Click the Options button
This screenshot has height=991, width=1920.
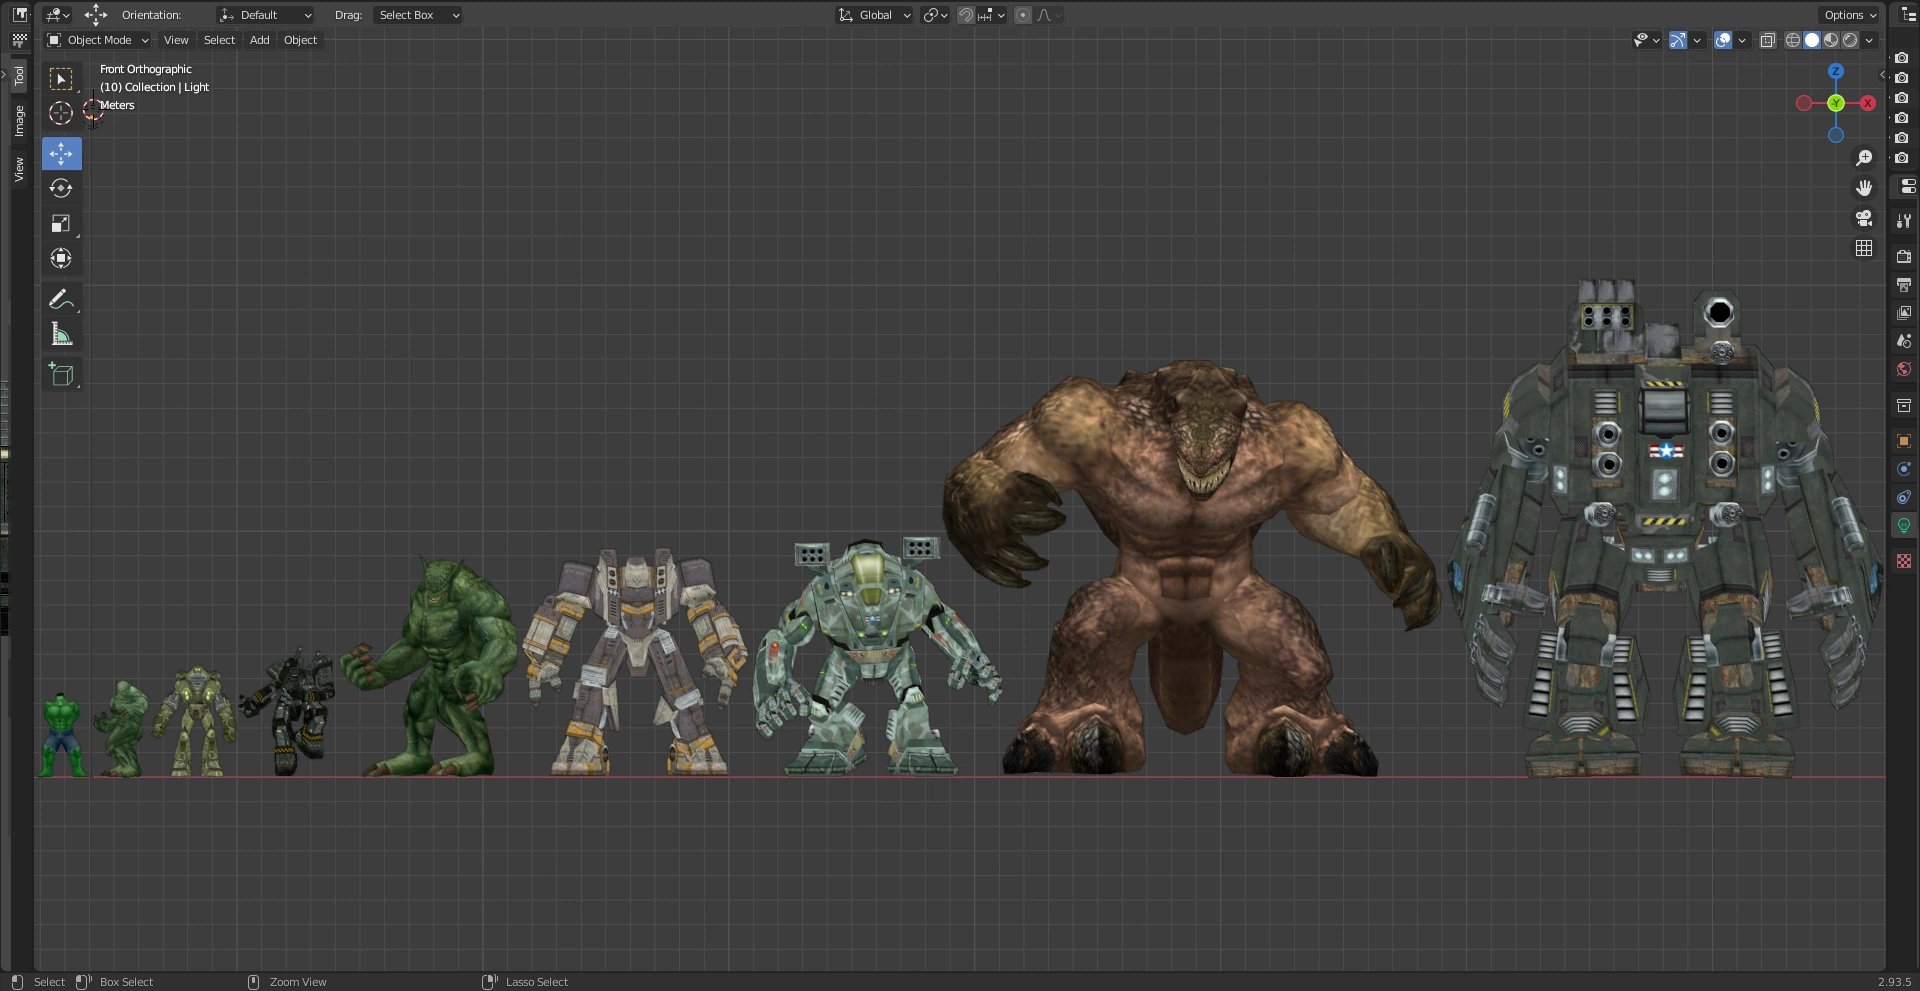(x=1849, y=15)
